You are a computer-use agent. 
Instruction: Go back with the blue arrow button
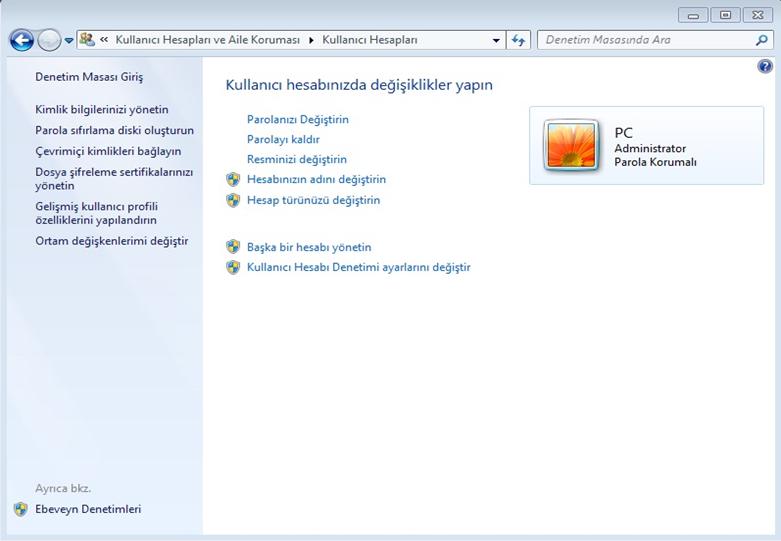pos(22,40)
